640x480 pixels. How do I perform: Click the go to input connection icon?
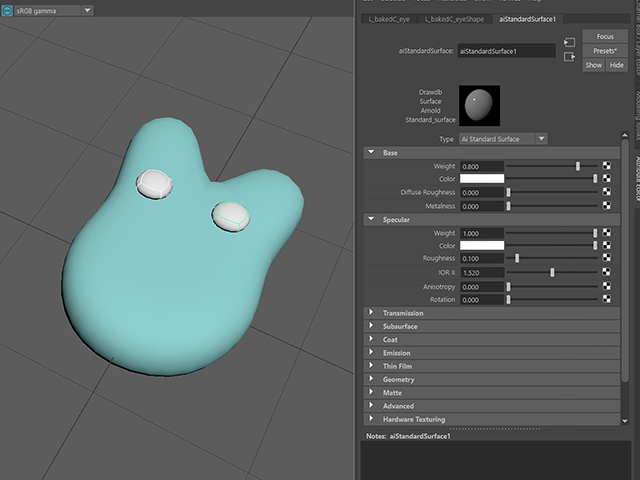pos(569,42)
